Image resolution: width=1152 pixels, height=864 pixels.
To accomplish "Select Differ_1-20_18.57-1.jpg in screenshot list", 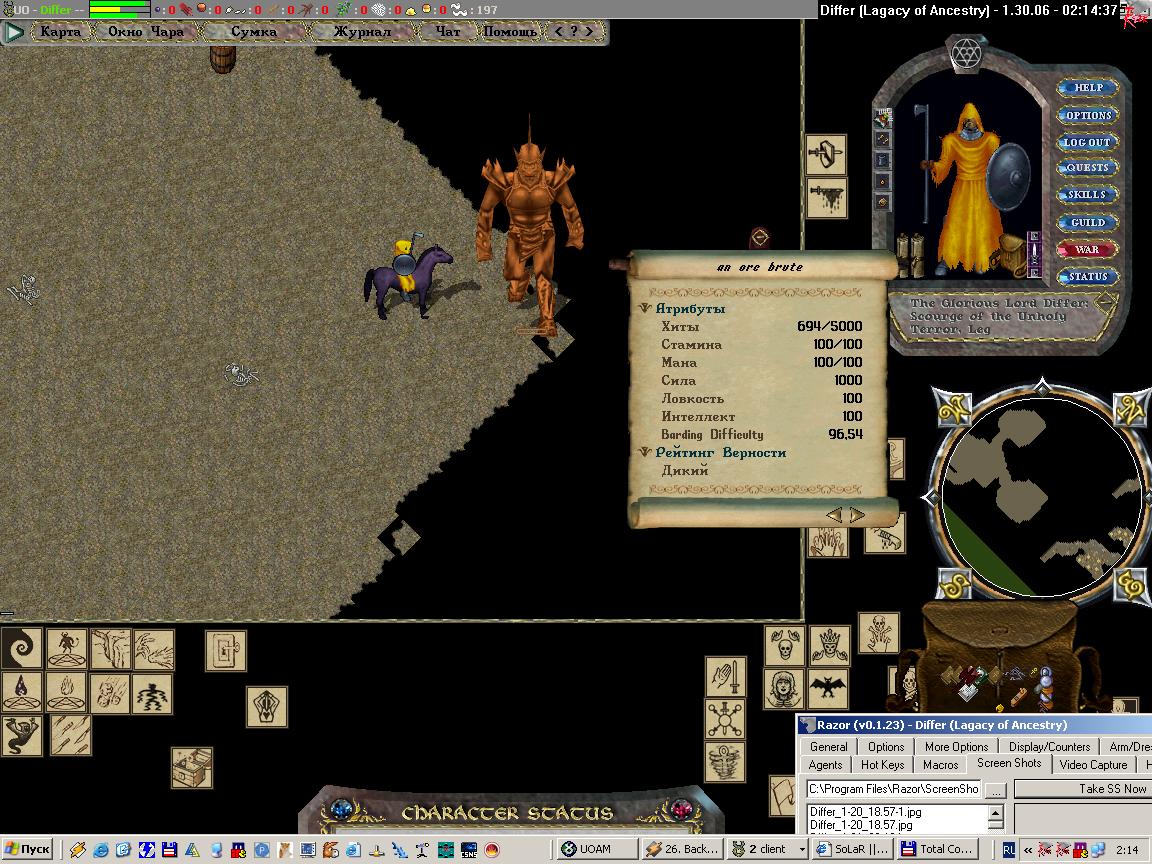I will (866, 812).
